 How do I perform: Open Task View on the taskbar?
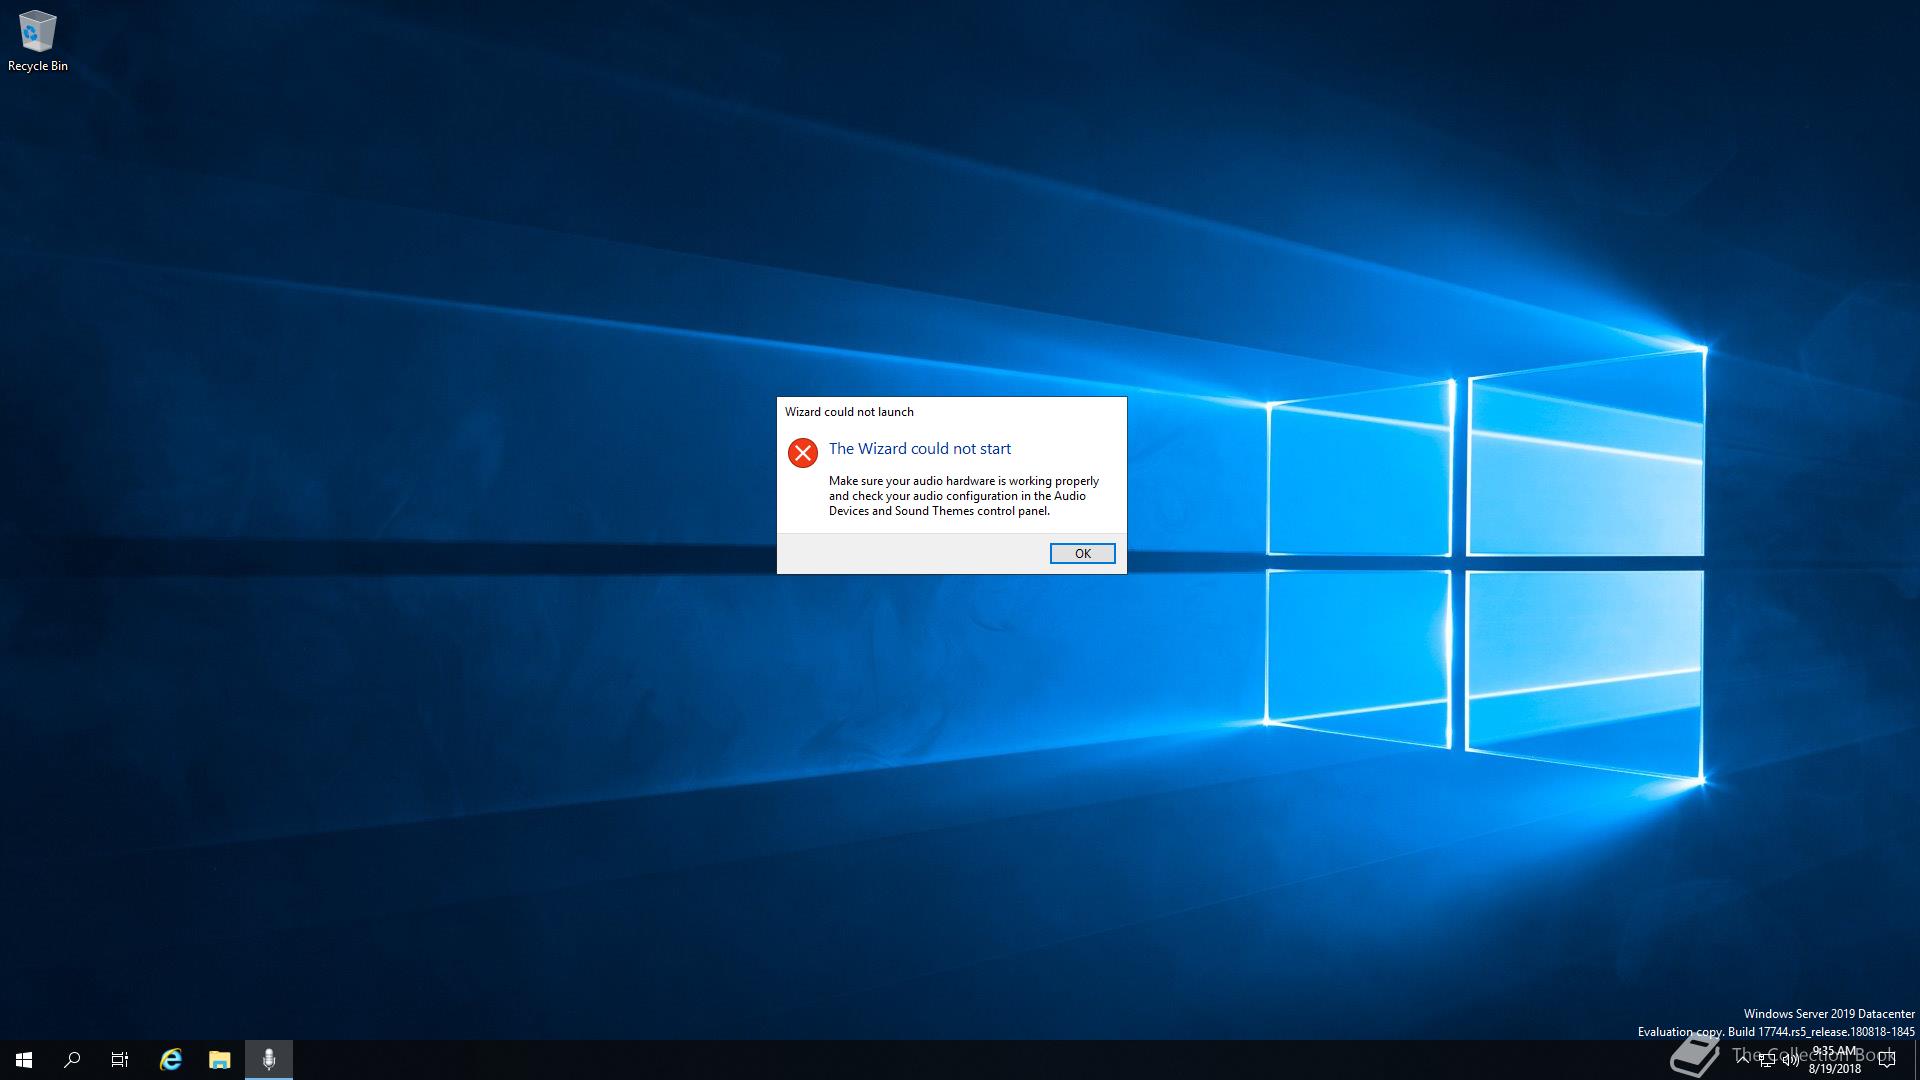click(120, 1060)
